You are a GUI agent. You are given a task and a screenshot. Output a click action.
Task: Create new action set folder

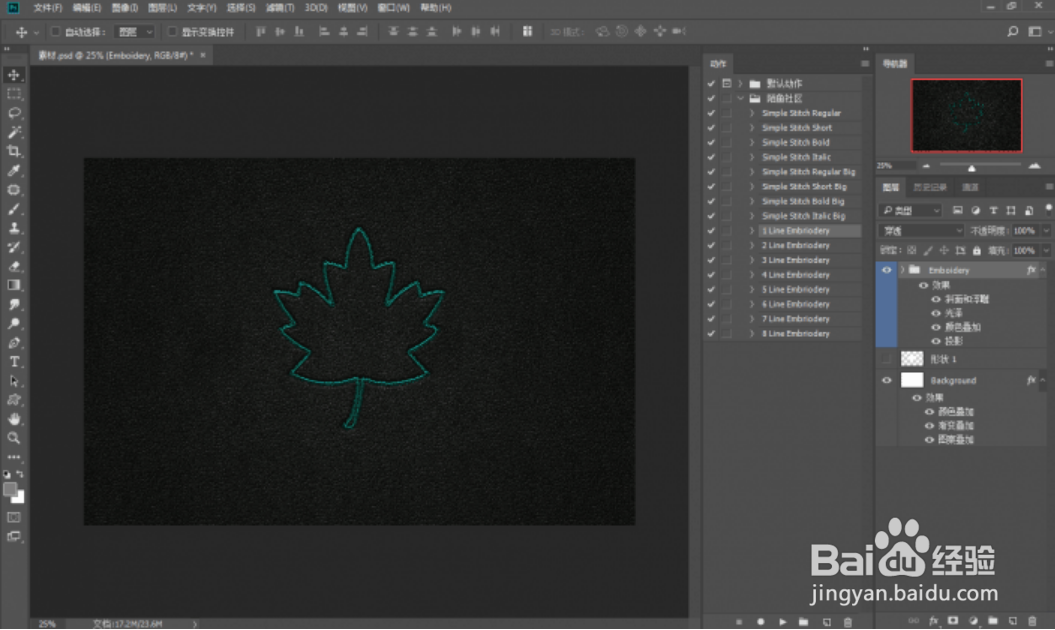pos(803,622)
